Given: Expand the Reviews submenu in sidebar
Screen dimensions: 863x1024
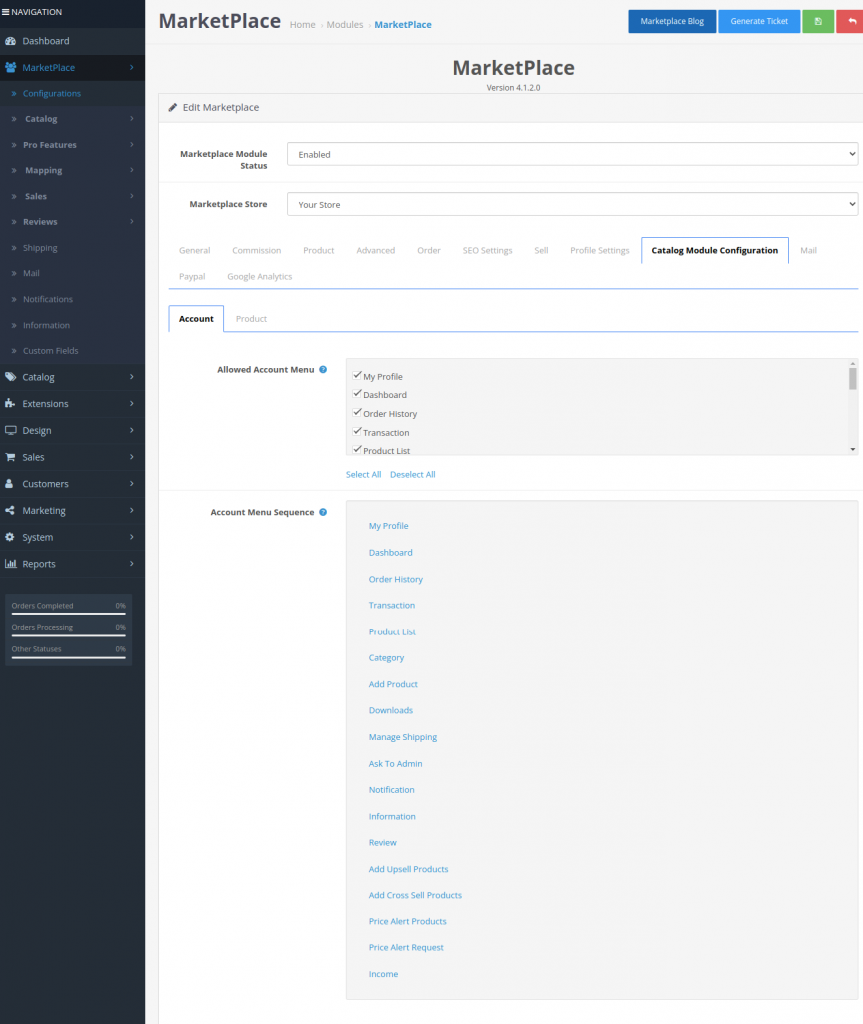Looking at the screenshot, I should coord(131,222).
